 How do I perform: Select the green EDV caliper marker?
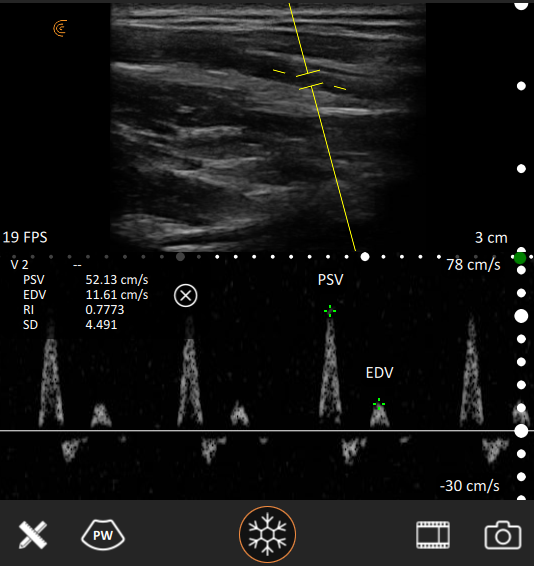point(379,404)
